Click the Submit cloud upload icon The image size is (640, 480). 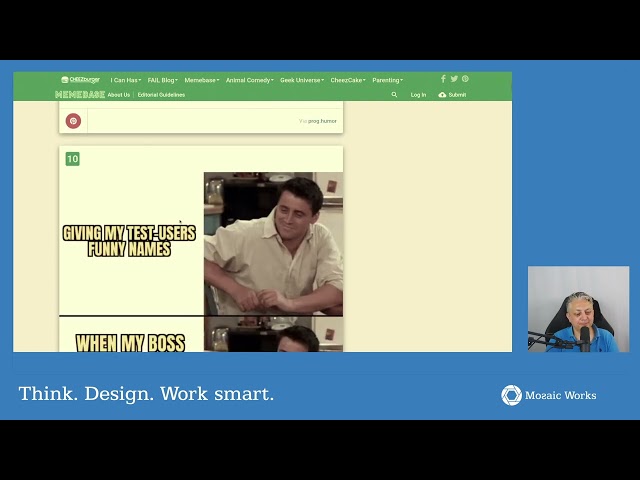click(442, 95)
